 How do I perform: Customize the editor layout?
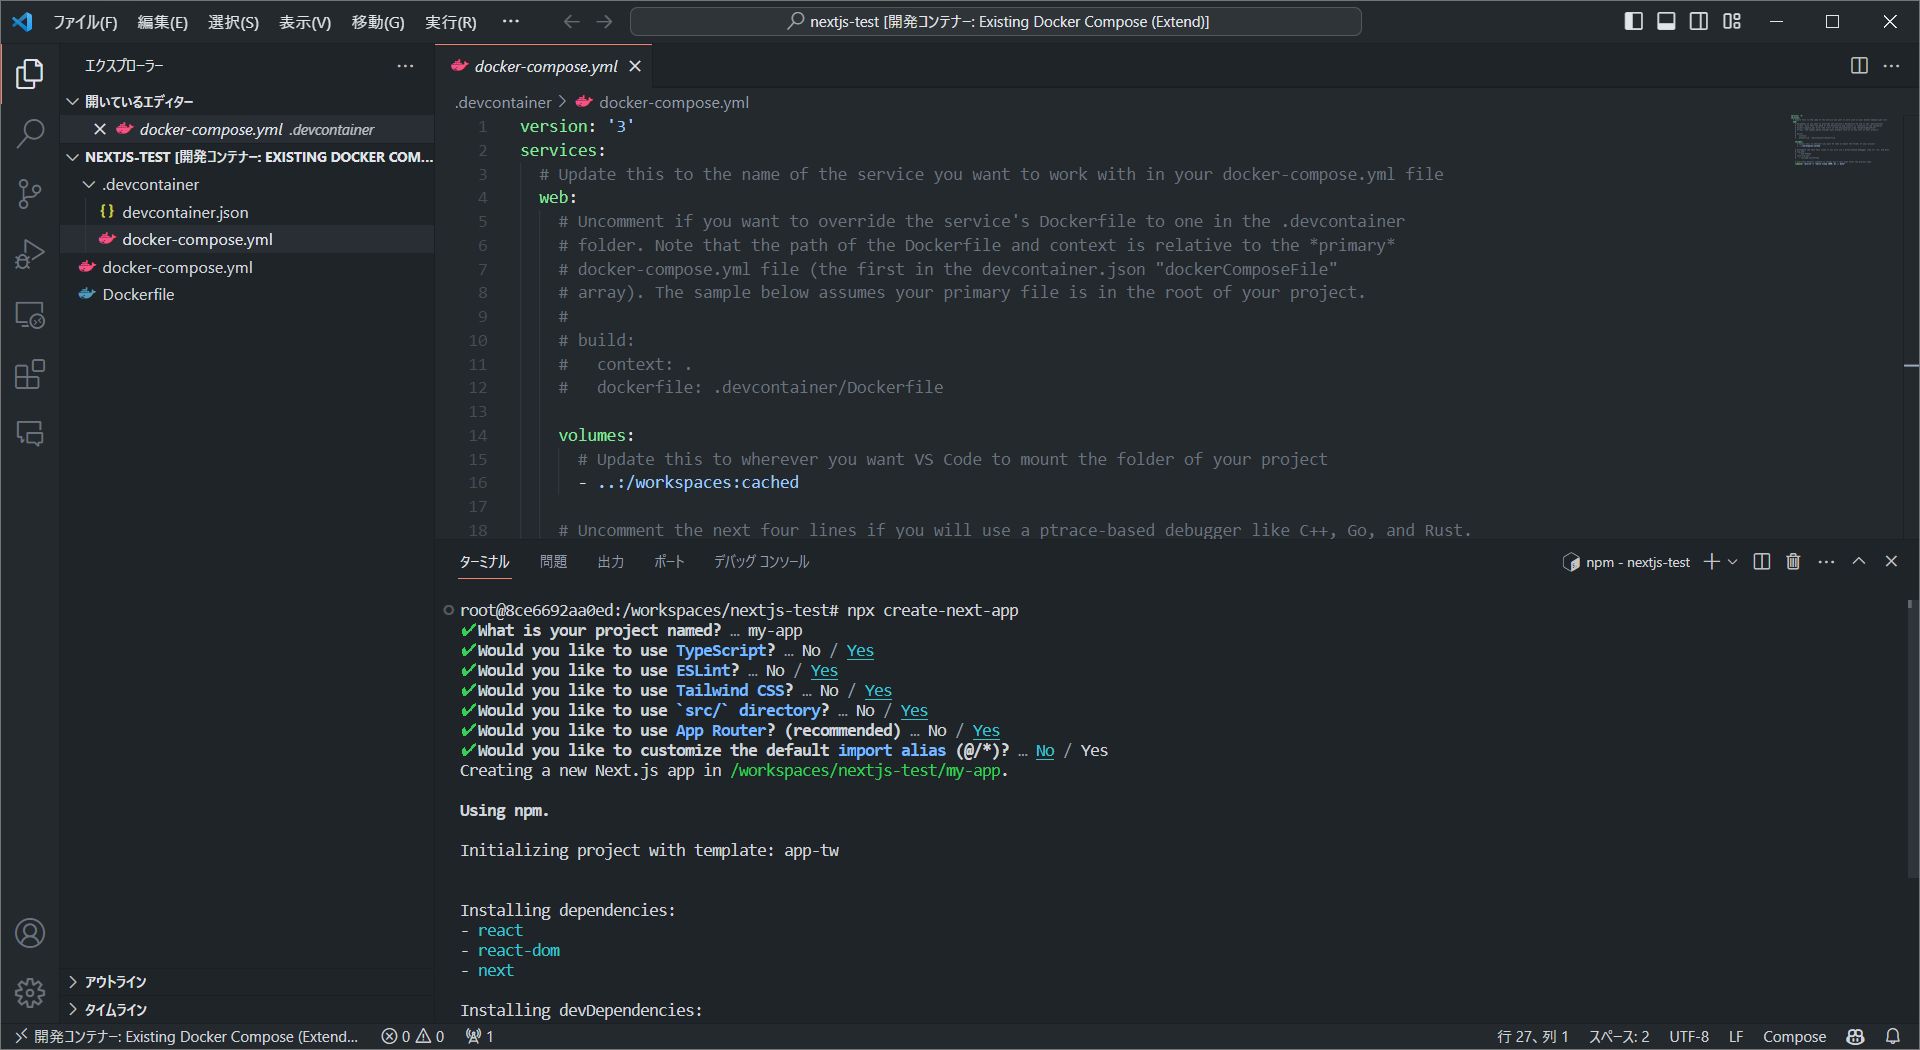coord(1732,22)
